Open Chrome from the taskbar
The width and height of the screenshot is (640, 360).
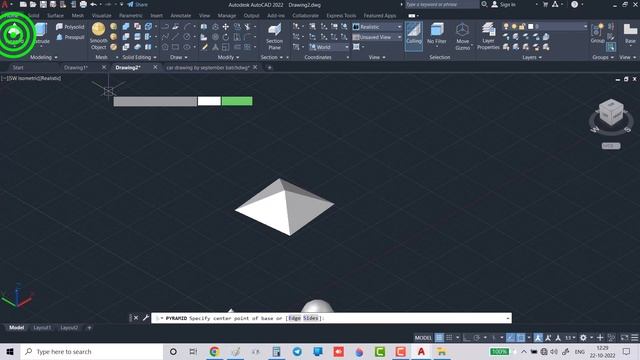coord(214,351)
